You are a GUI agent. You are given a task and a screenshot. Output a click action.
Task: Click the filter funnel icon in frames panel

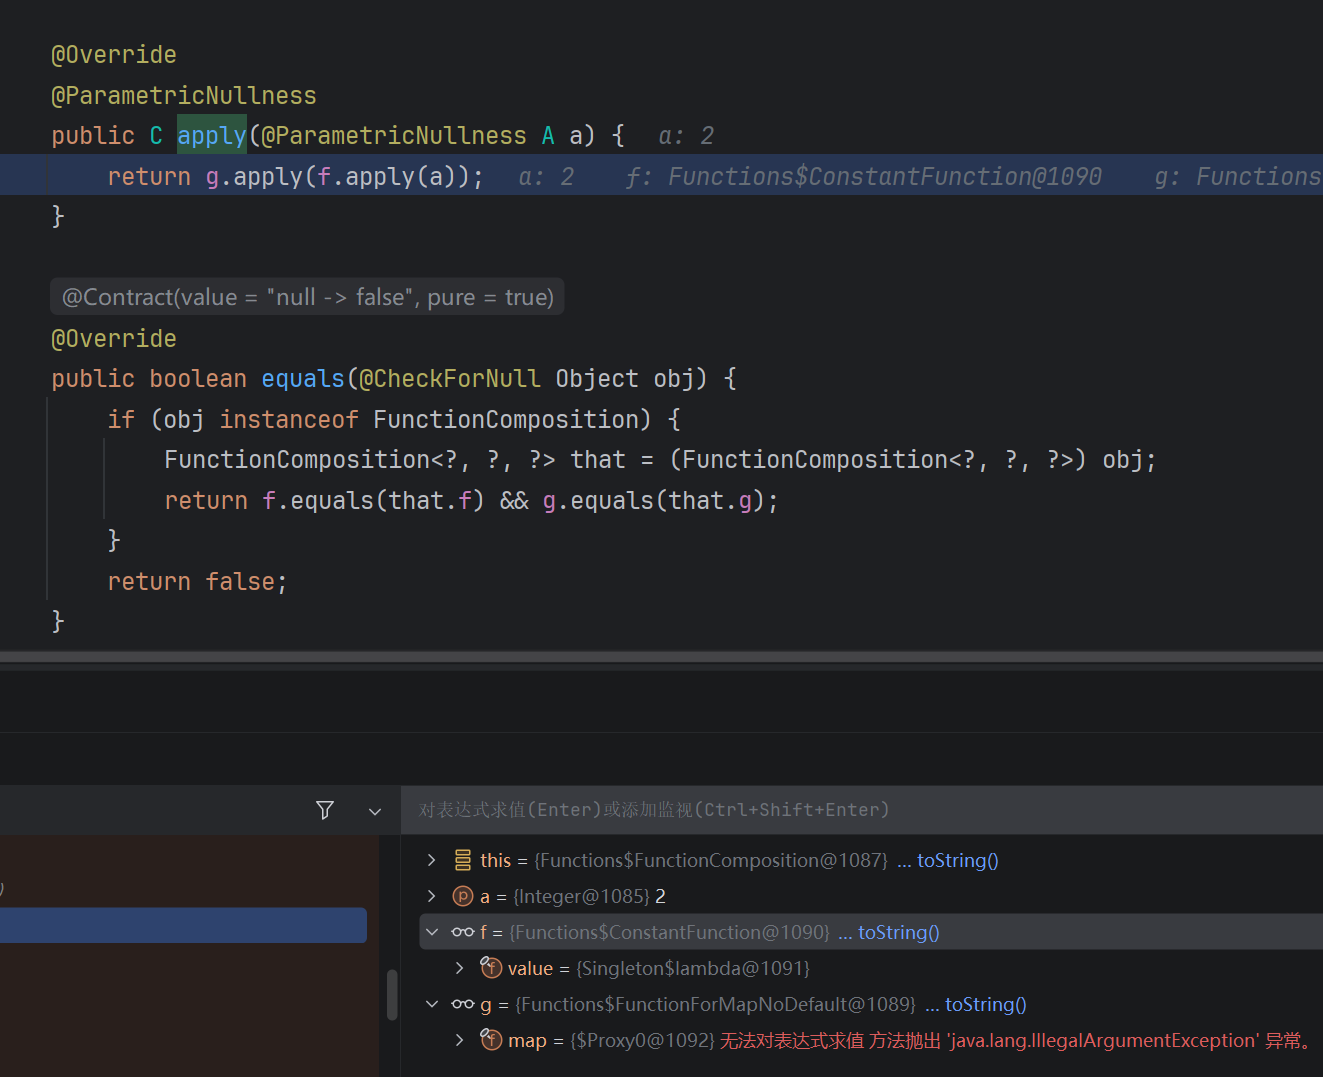coord(325,810)
